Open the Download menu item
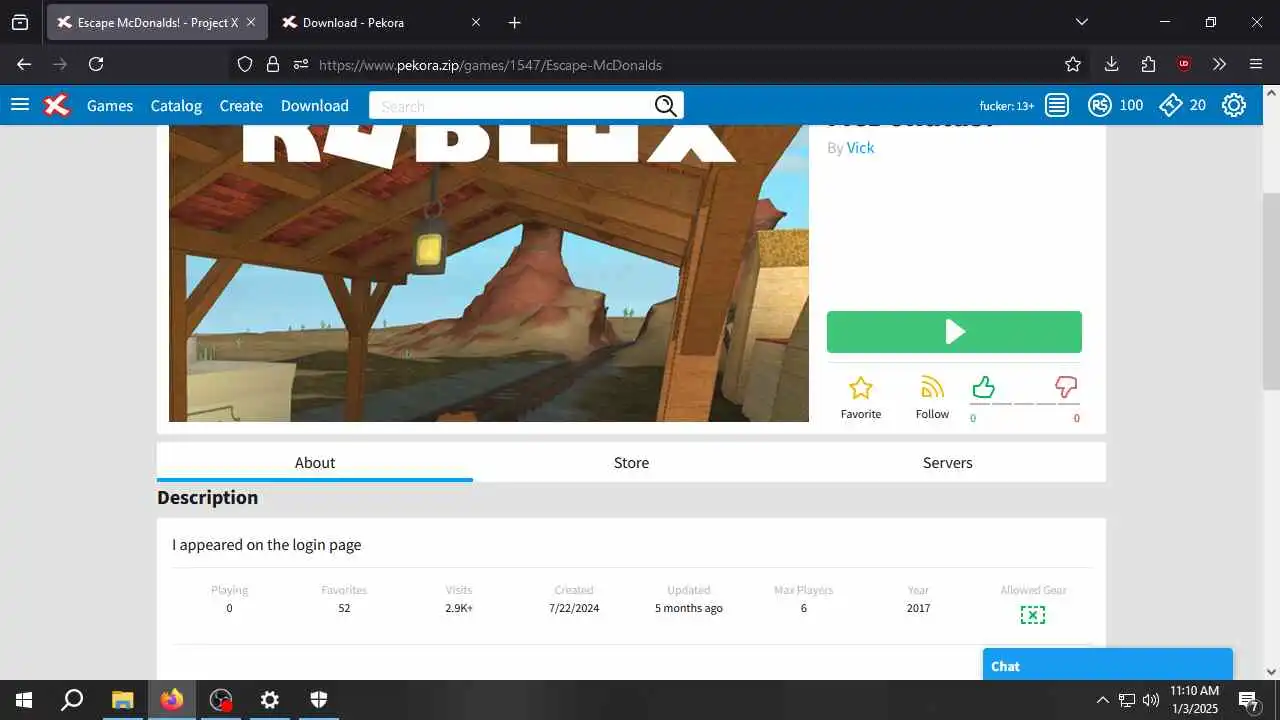The height and width of the screenshot is (720, 1280). pos(315,105)
